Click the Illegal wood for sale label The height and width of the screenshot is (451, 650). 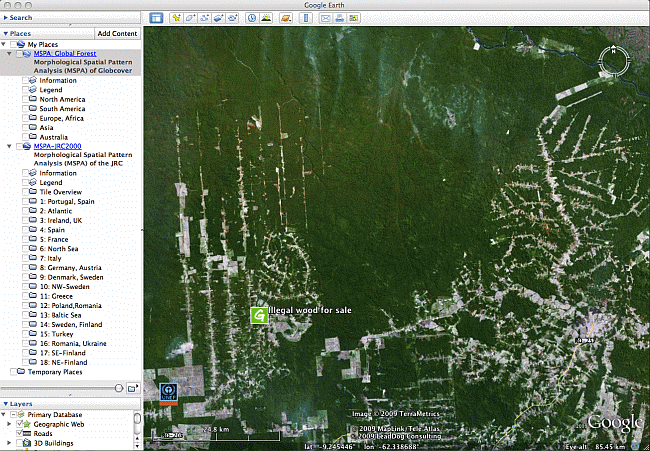point(310,310)
